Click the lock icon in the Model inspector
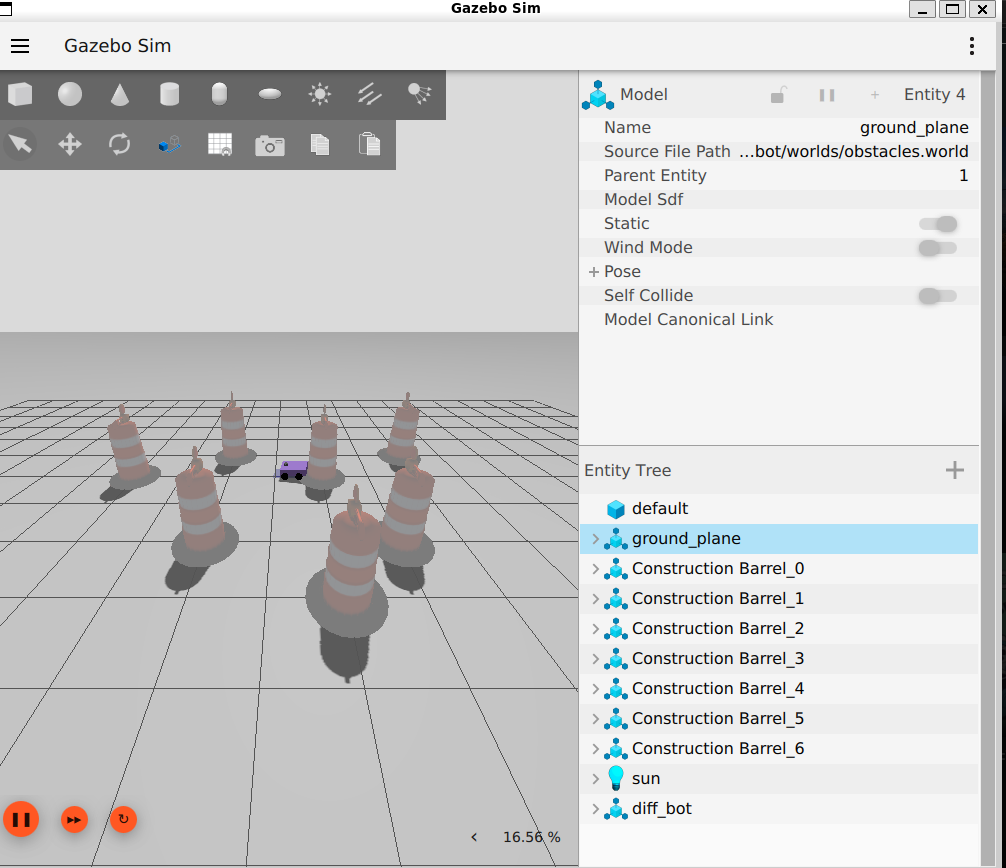This screenshot has width=1006, height=868. click(x=778, y=95)
